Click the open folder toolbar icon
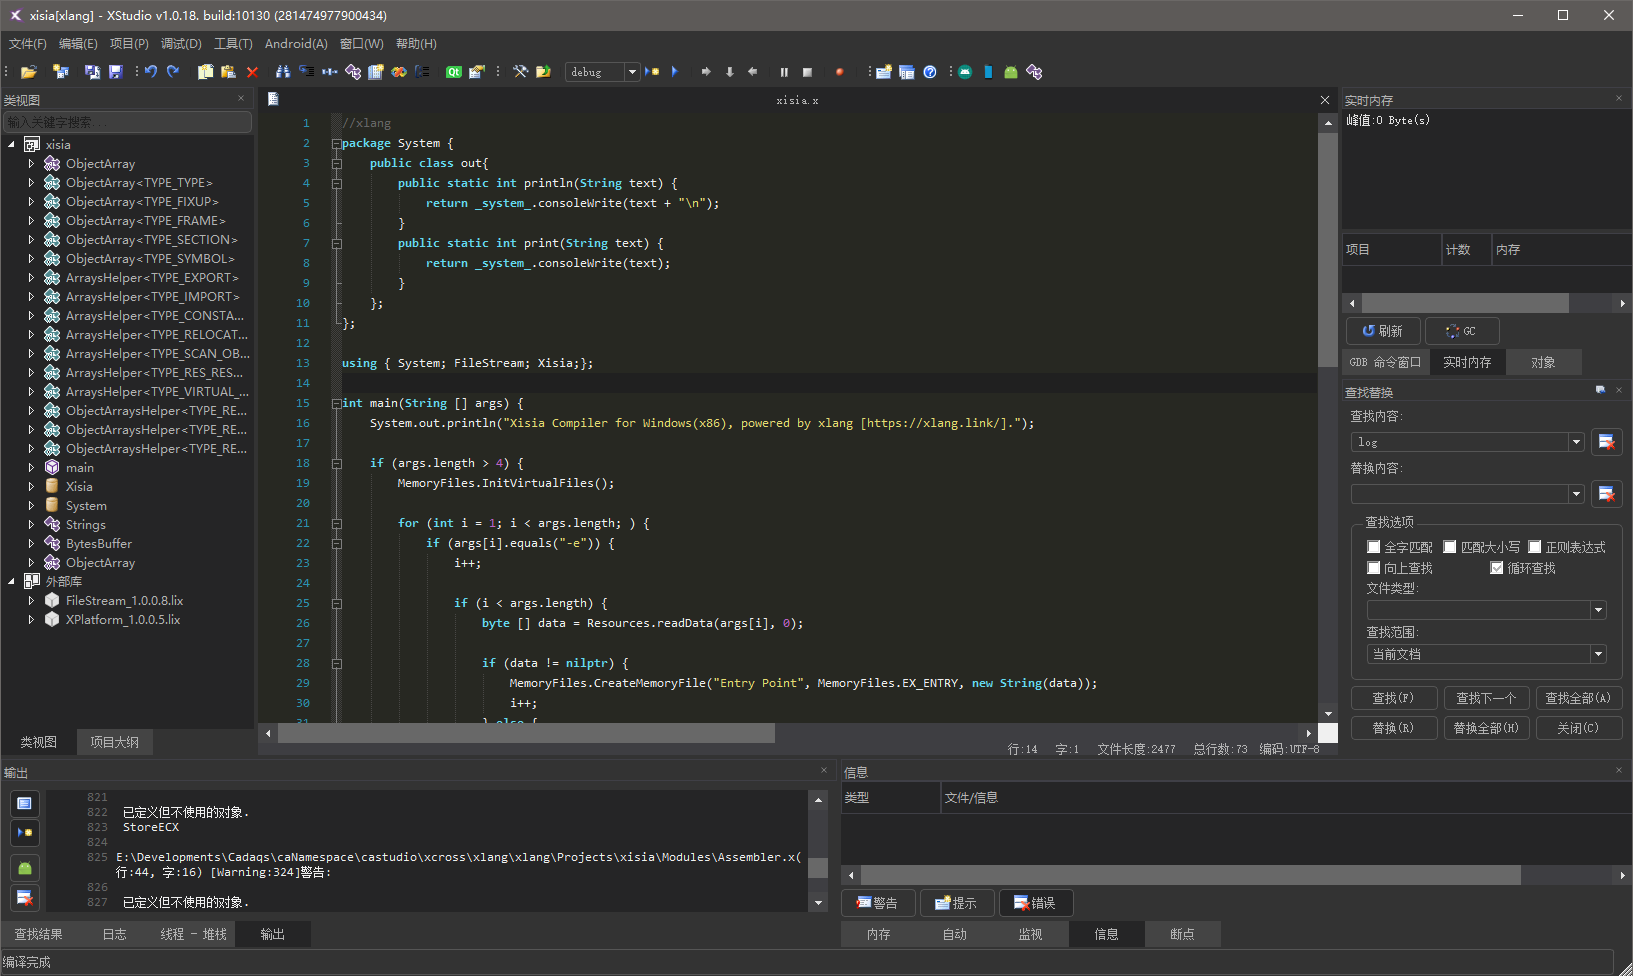 (29, 72)
